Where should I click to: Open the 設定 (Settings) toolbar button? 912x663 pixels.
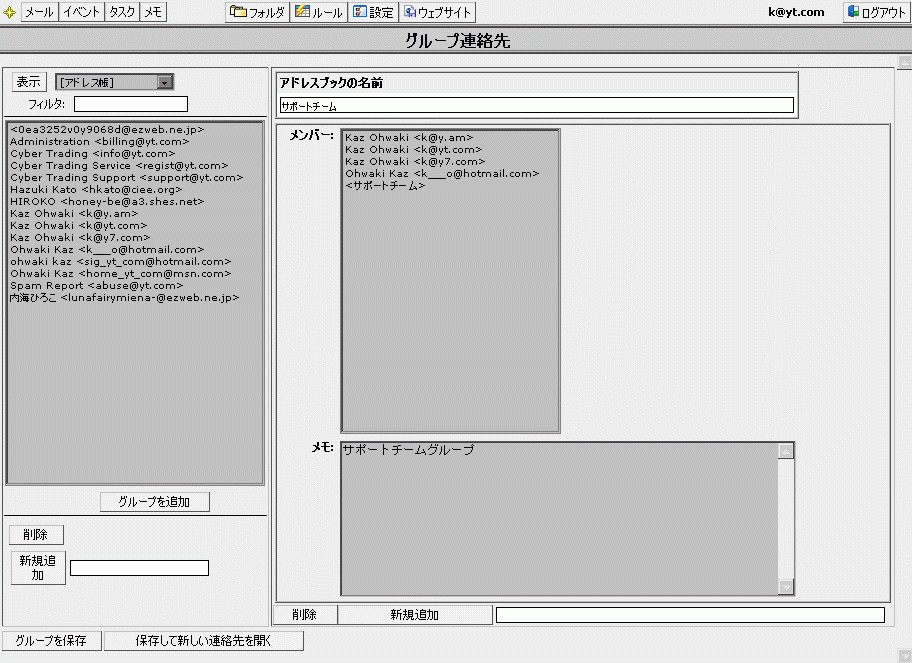coord(373,13)
